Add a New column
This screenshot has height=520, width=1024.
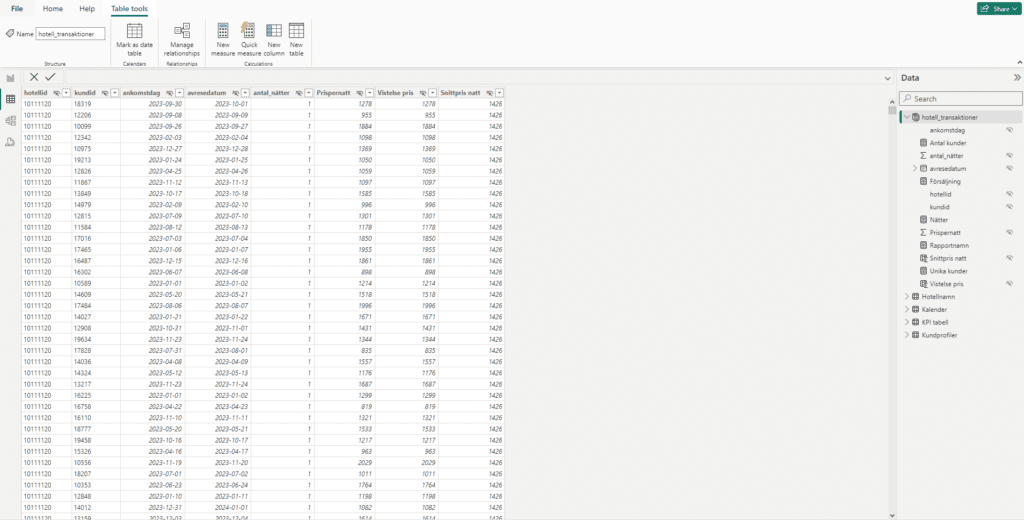click(273, 31)
